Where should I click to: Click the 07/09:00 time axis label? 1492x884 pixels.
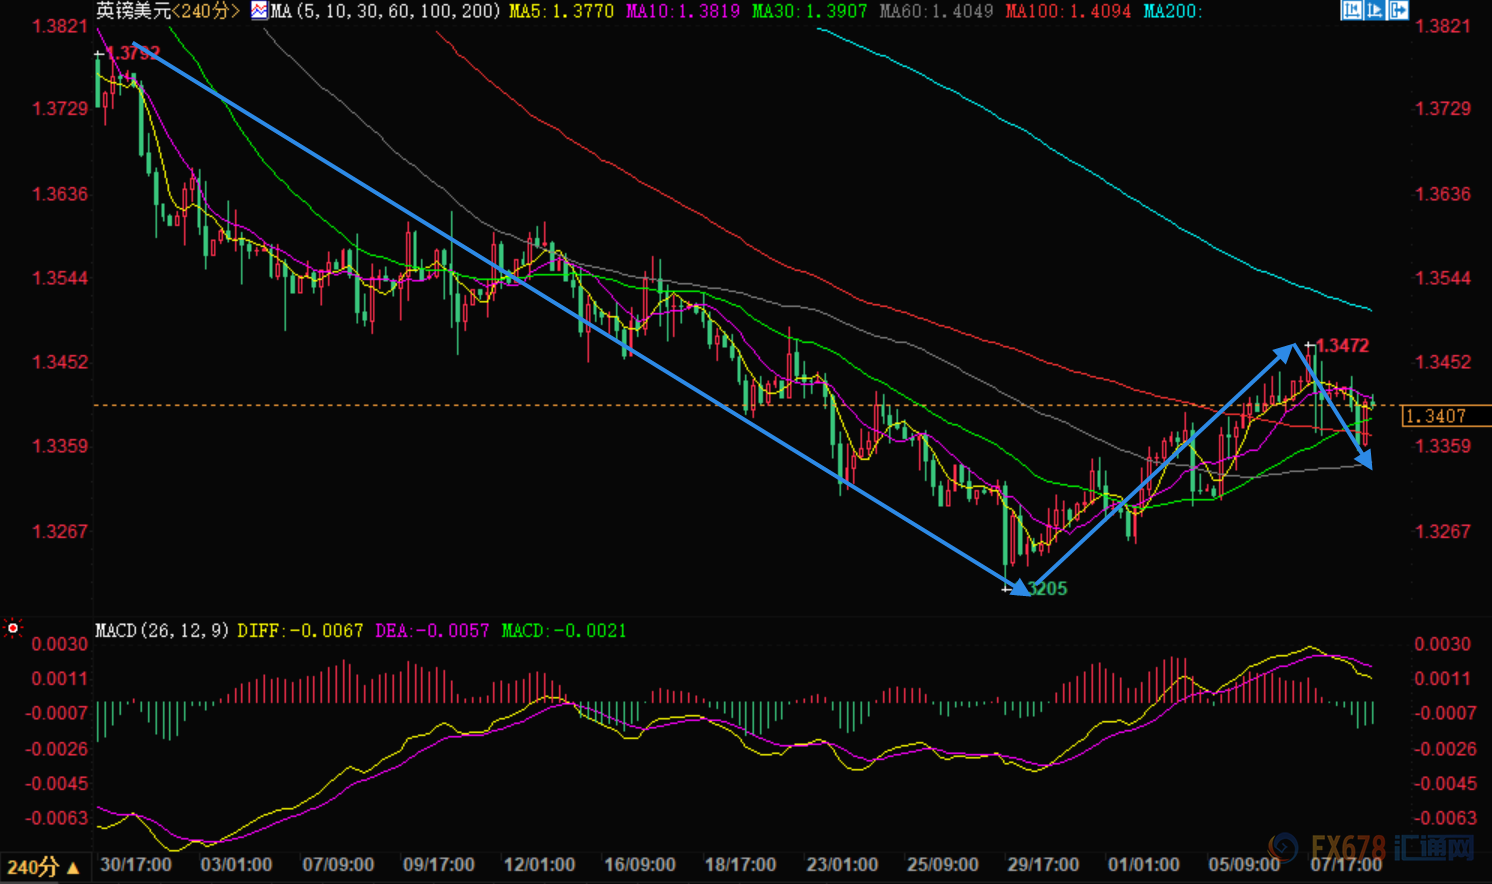point(338,864)
